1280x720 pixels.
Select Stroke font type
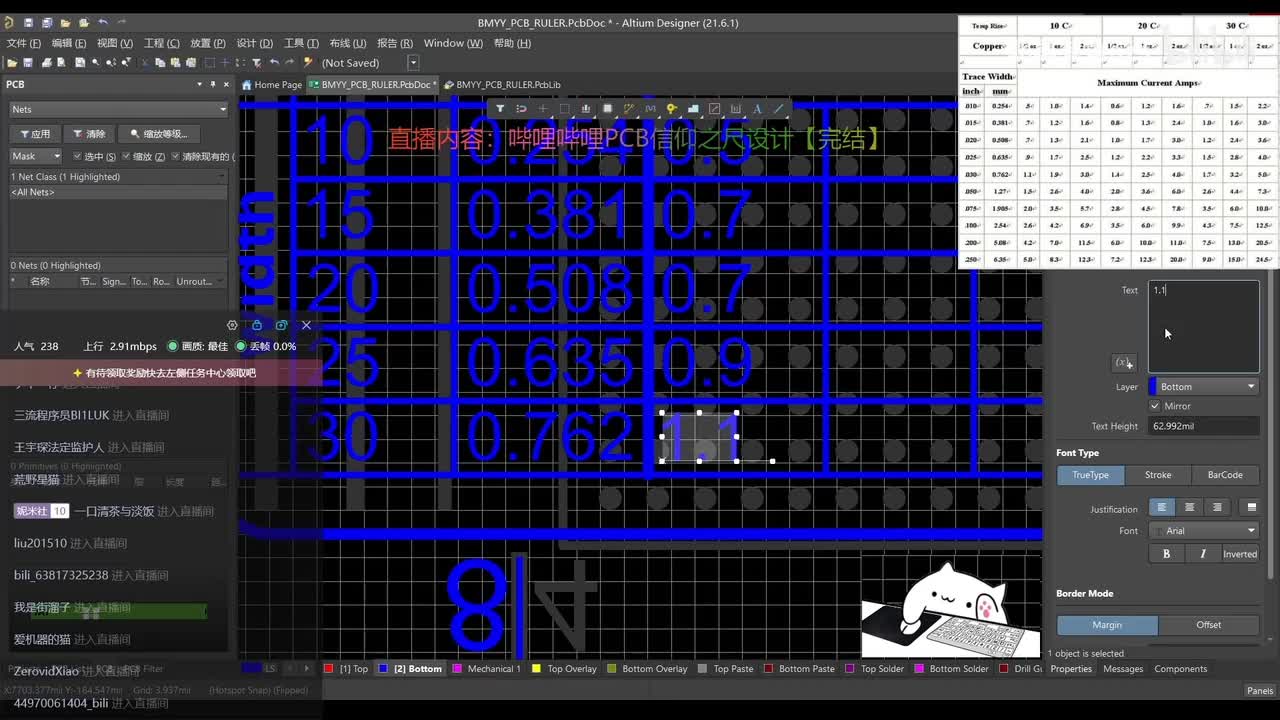[1158, 475]
